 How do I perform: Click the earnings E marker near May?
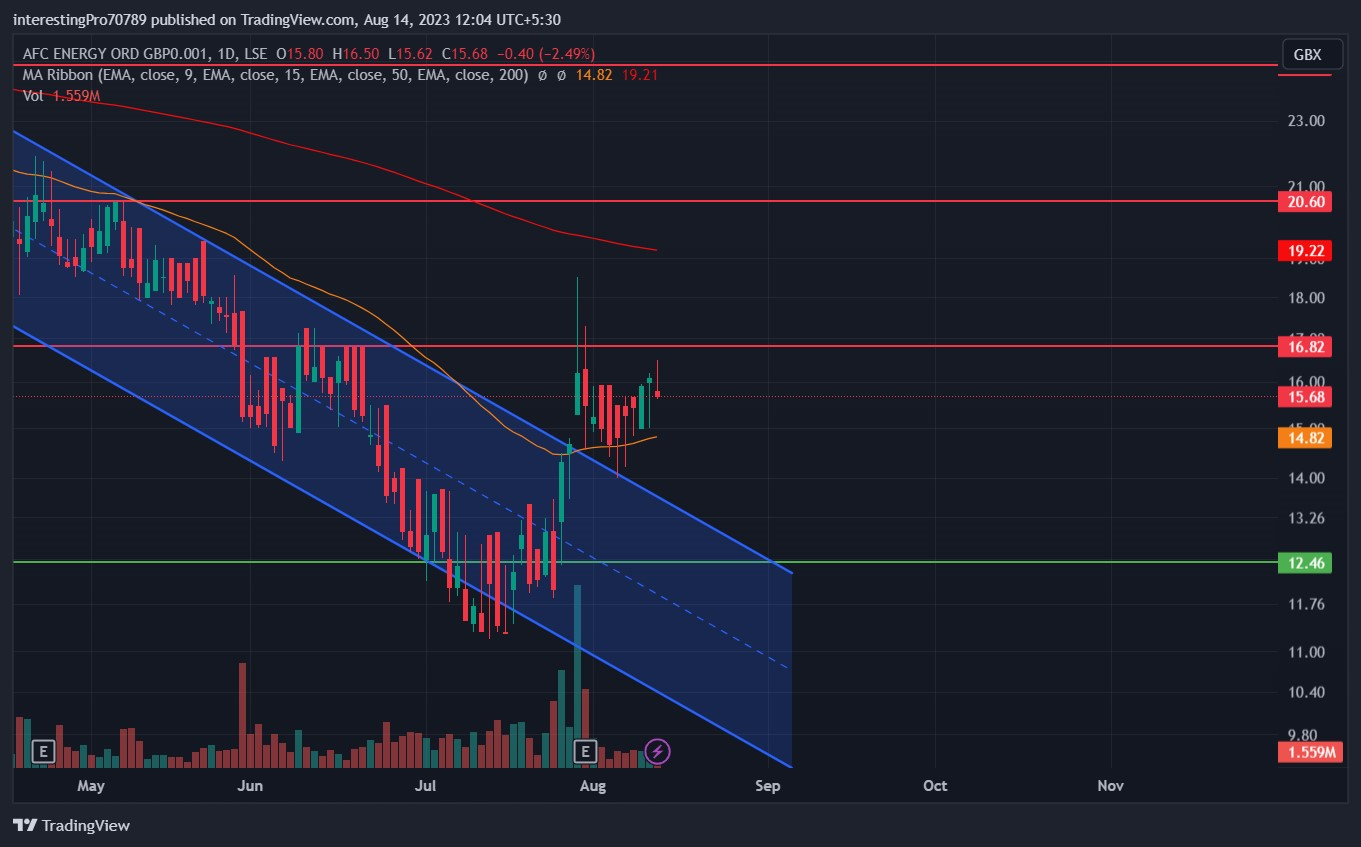[x=43, y=751]
